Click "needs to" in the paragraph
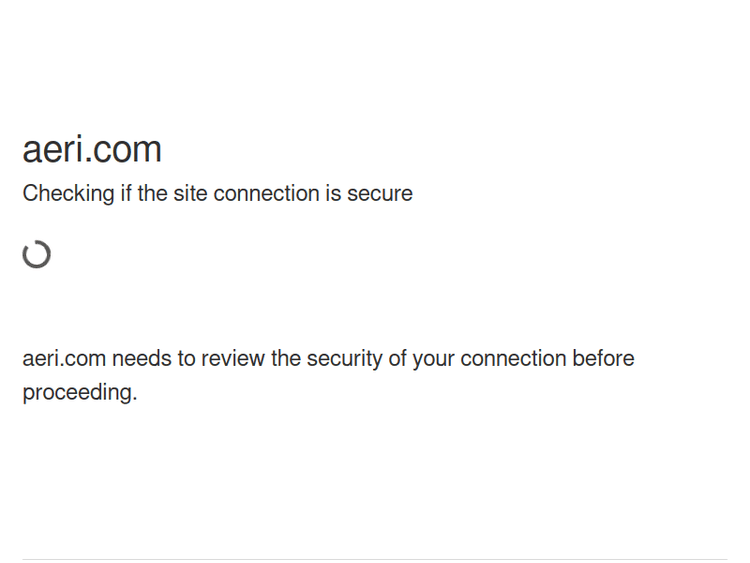Image resolution: width=750 pixels, height=563 pixels. (153, 359)
